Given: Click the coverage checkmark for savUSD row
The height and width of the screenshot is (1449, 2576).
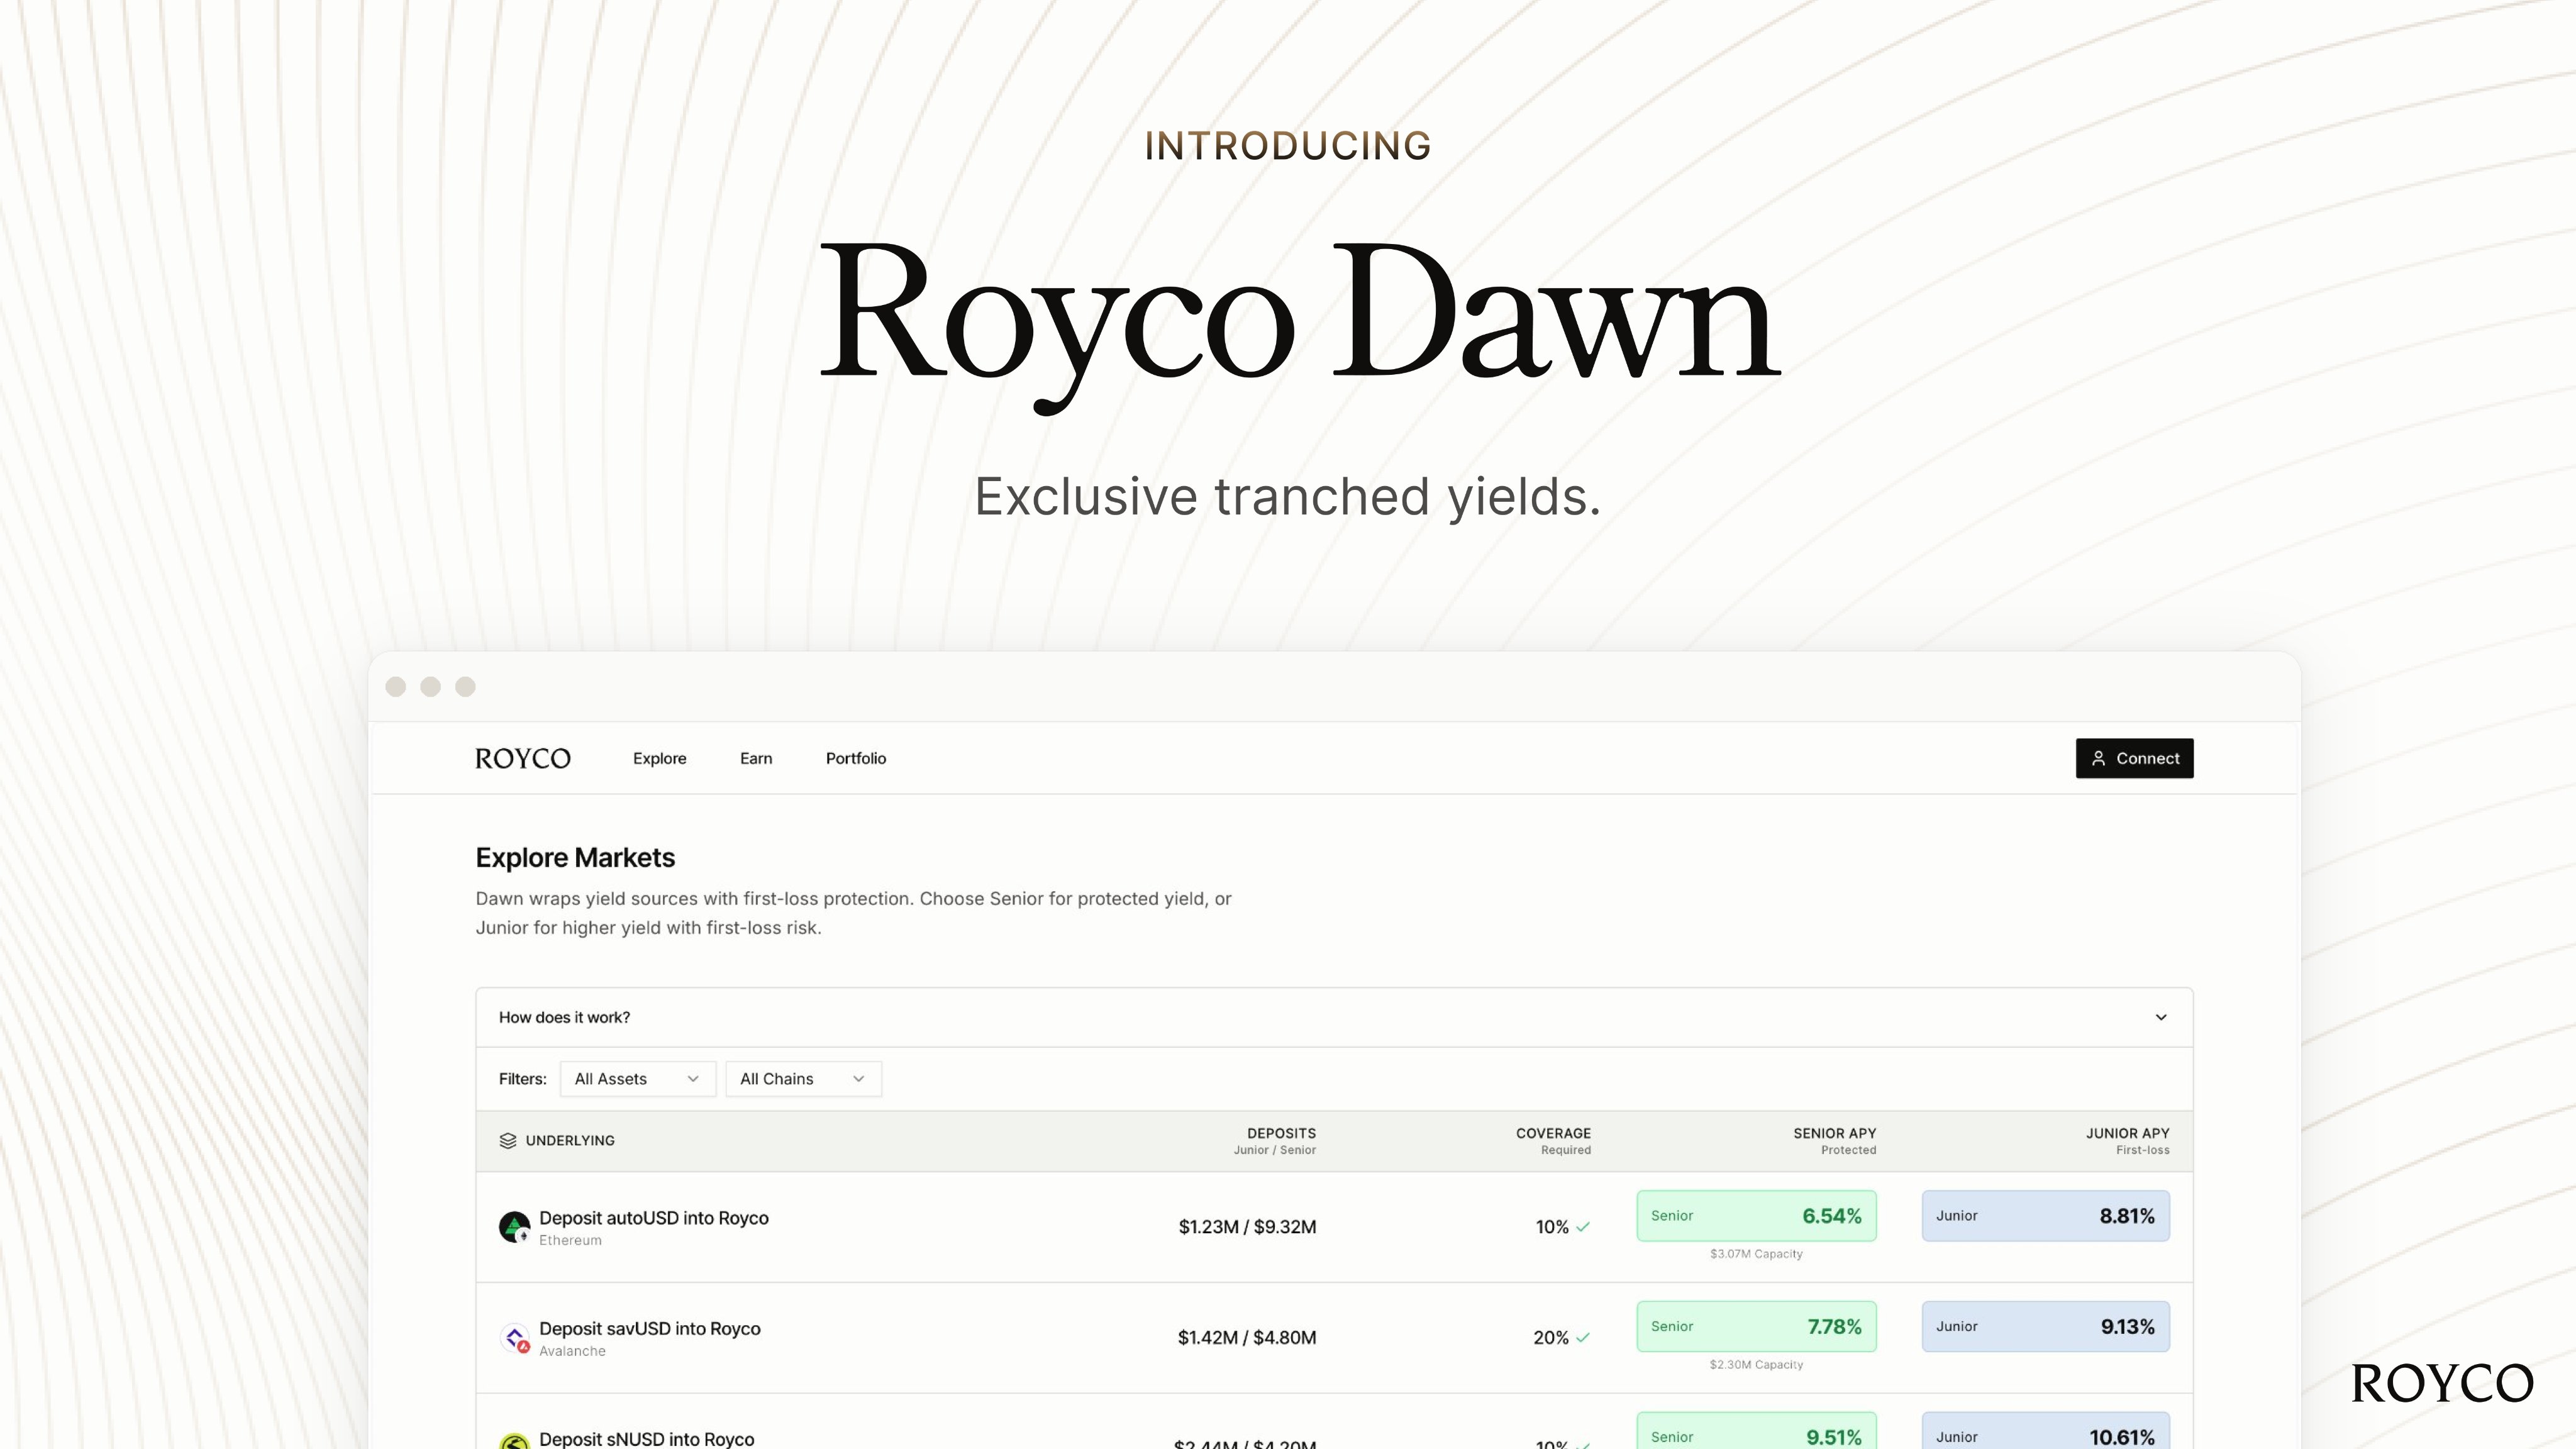Looking at the screenshot, I should click(1583, 1338).
